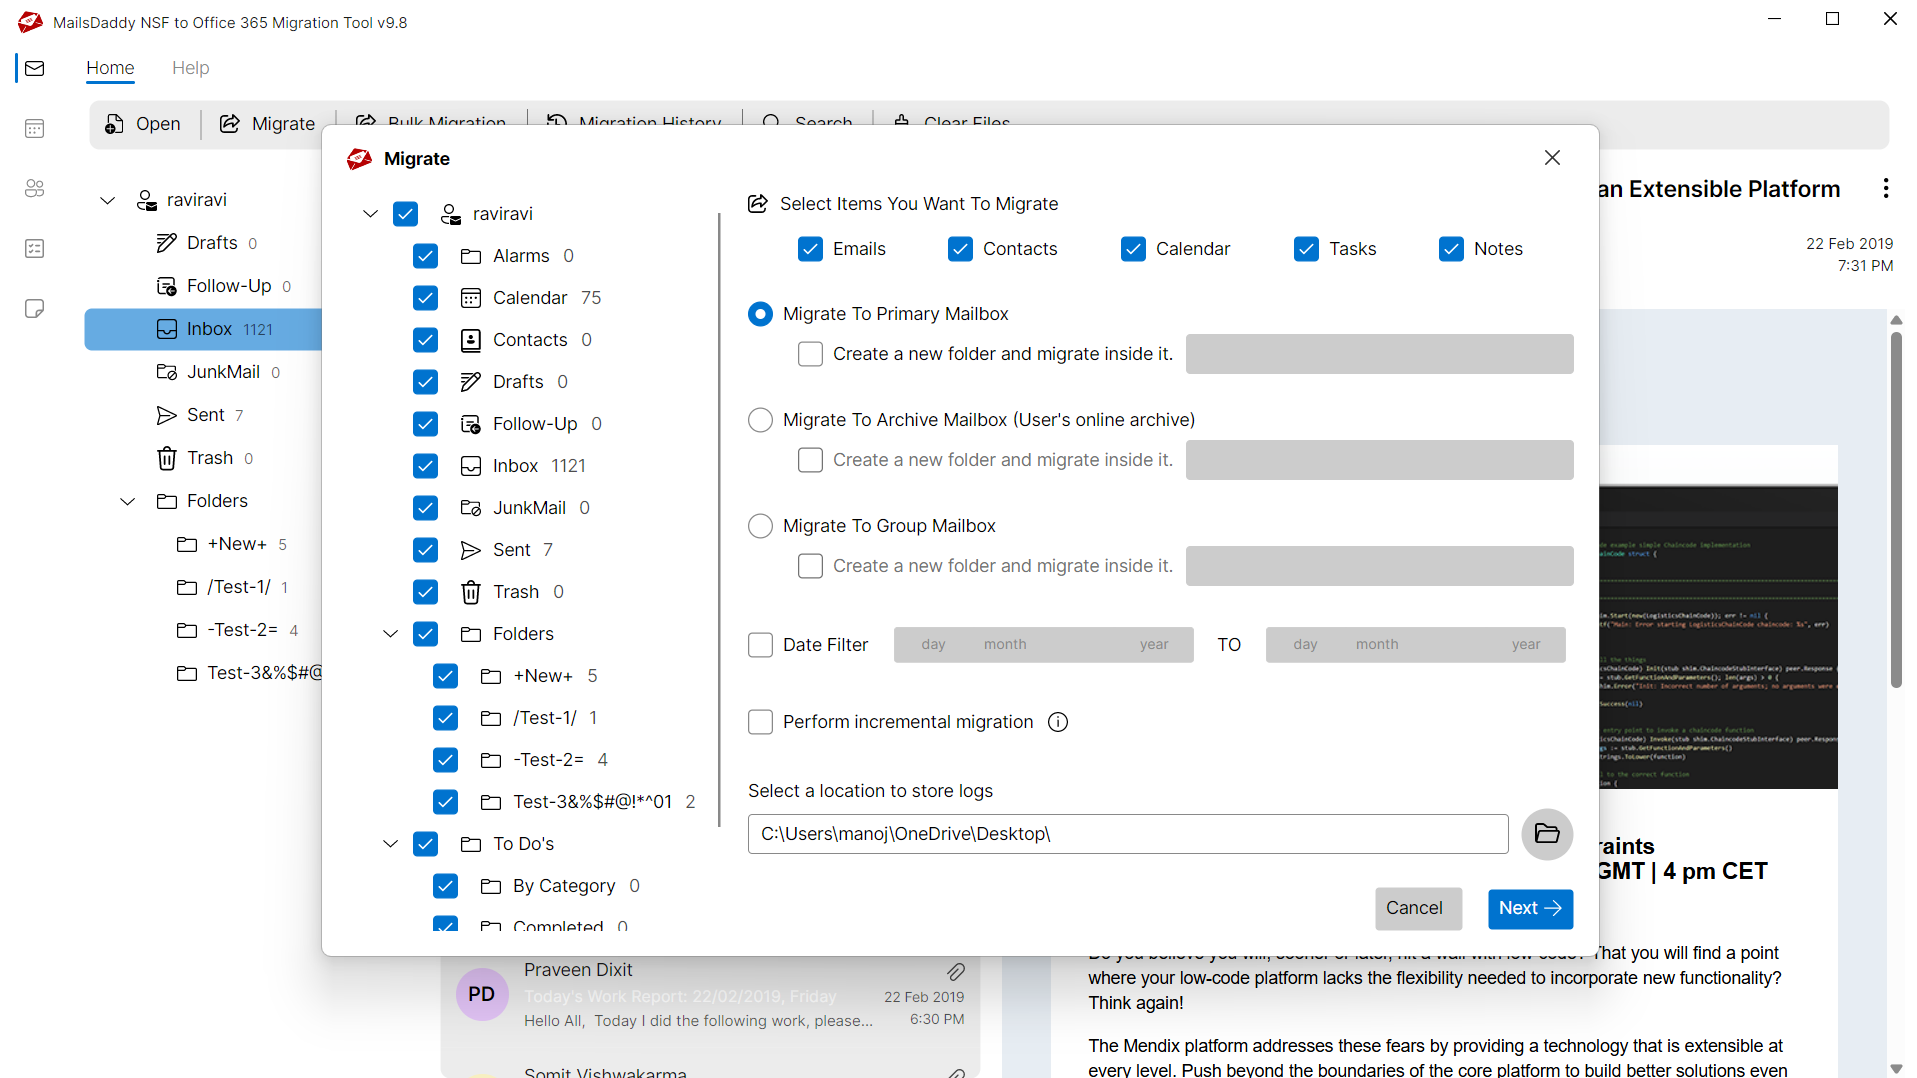
Task: Uncheck the Test-3&%$#@!*^01 folder checkbox
Action: (445, 802)
